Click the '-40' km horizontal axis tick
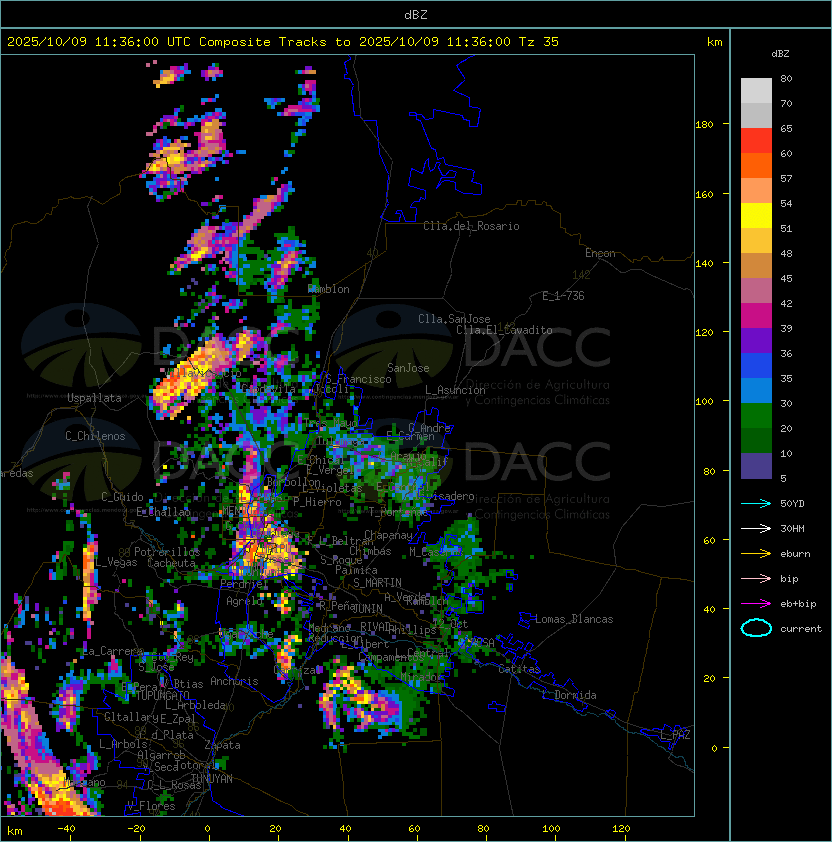 tap(66, 829)
